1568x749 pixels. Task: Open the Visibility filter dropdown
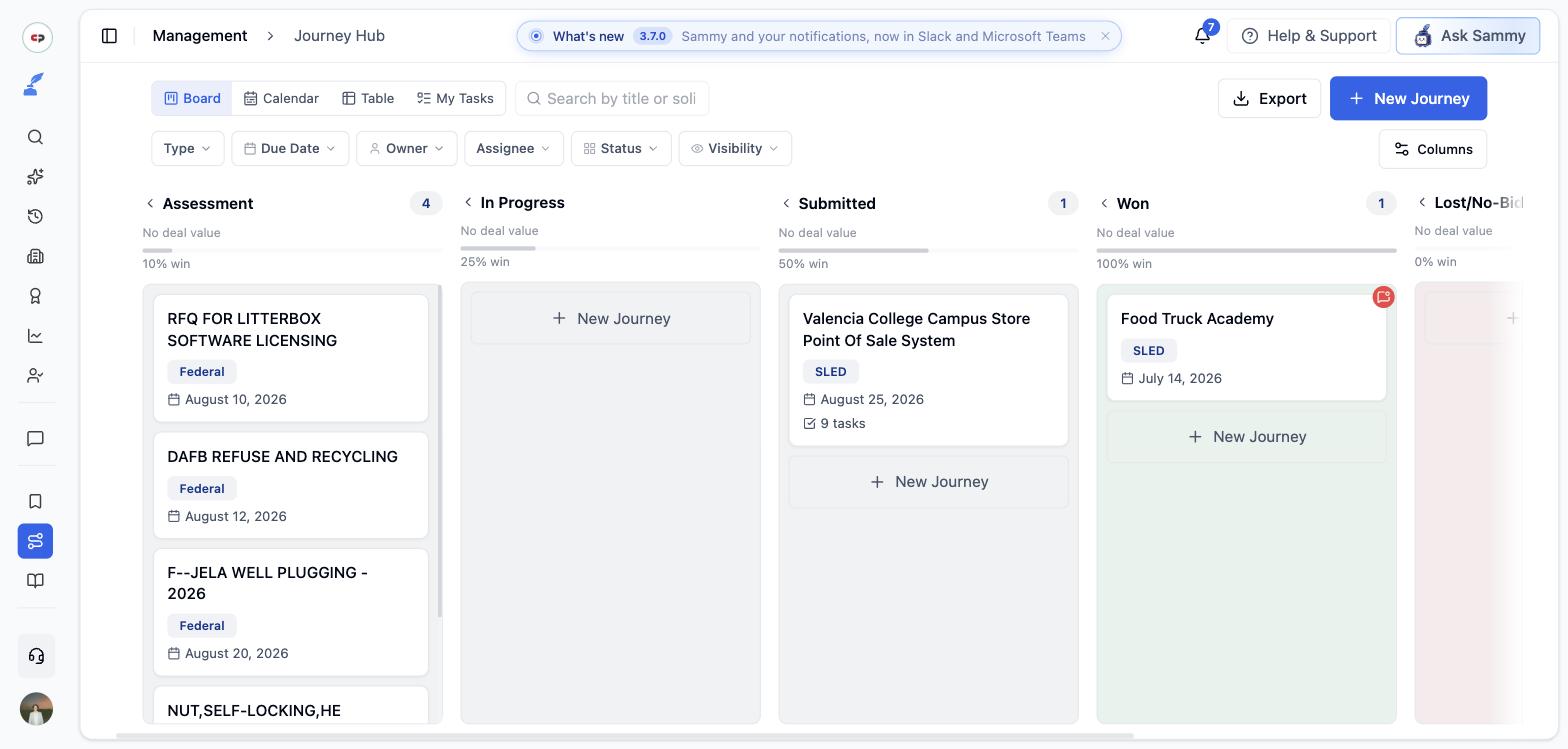pos(735,148)
